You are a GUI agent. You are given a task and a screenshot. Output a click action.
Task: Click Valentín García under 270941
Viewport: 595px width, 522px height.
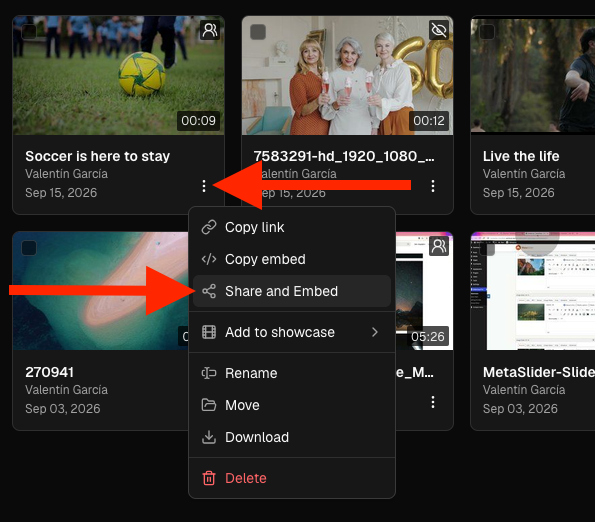(x=66, y=390)
